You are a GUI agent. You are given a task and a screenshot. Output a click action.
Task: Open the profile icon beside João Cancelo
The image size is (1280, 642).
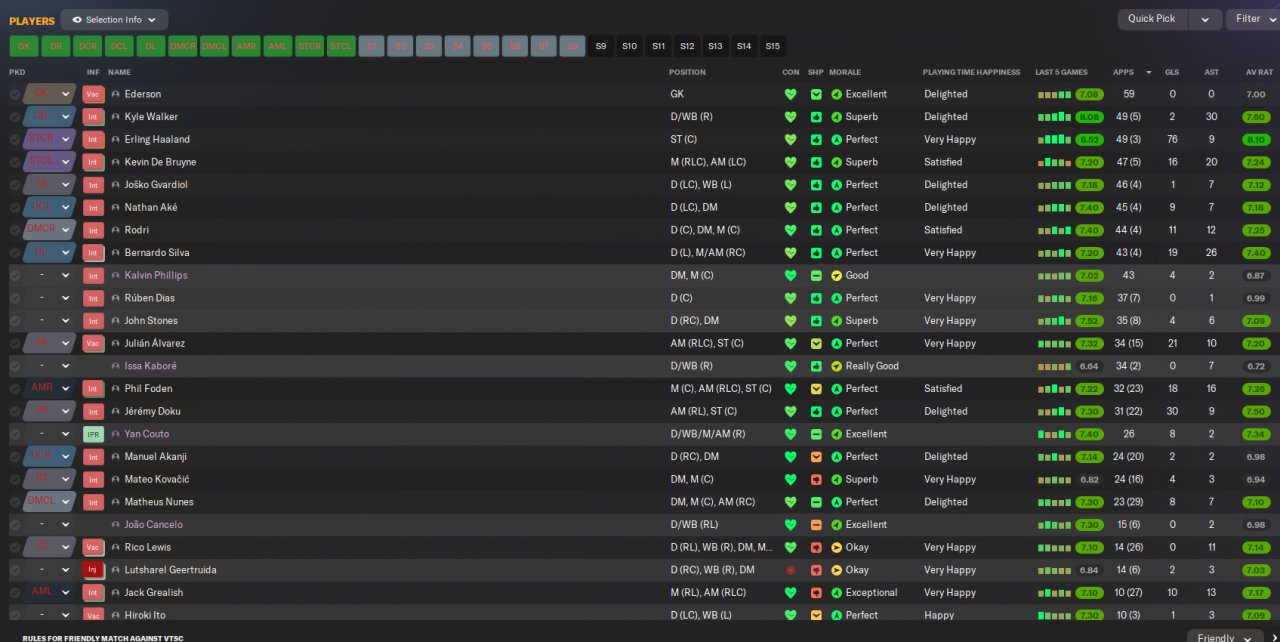coord(115,524)
